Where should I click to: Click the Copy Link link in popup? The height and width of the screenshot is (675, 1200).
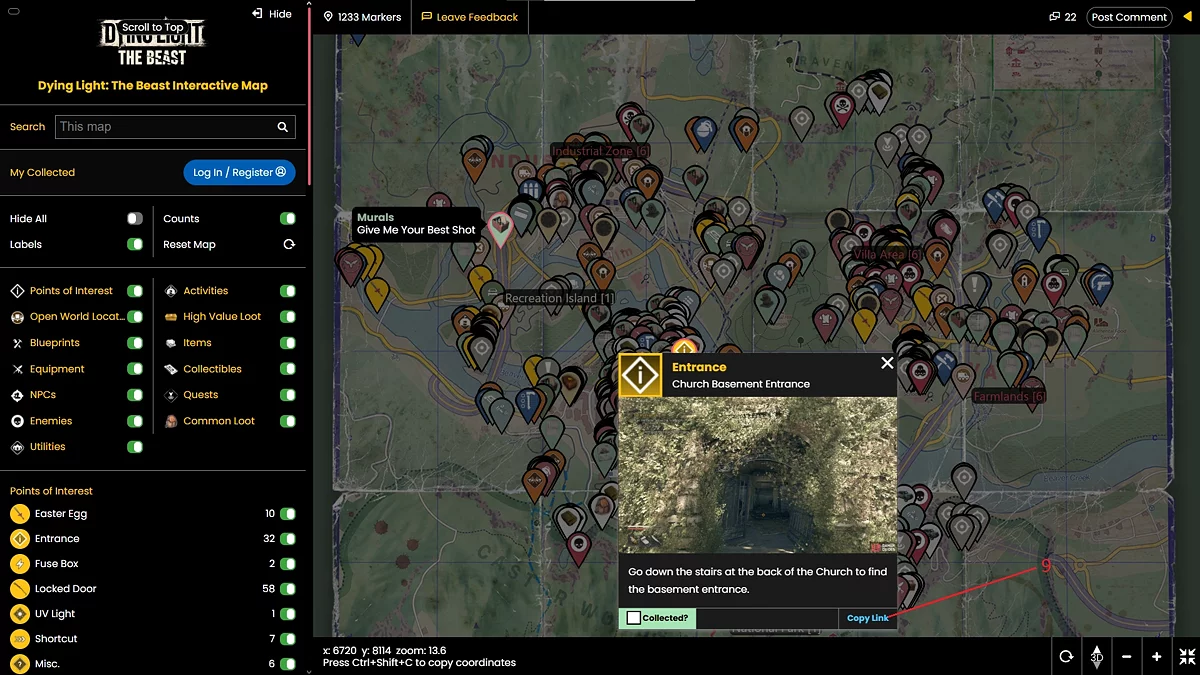867,618
